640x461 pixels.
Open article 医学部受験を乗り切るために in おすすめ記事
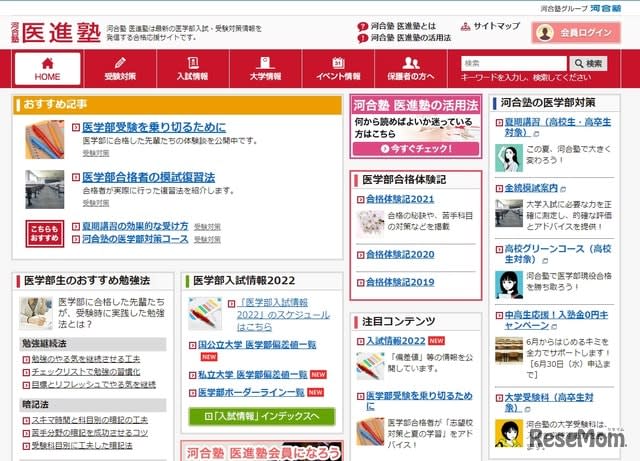coord(154,127)
